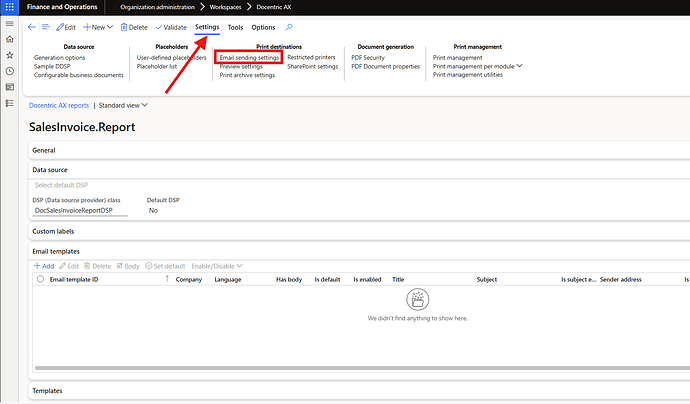The image size is (690, 404).
Task: Select the Options tab
Action: click(x=263, y=27)
